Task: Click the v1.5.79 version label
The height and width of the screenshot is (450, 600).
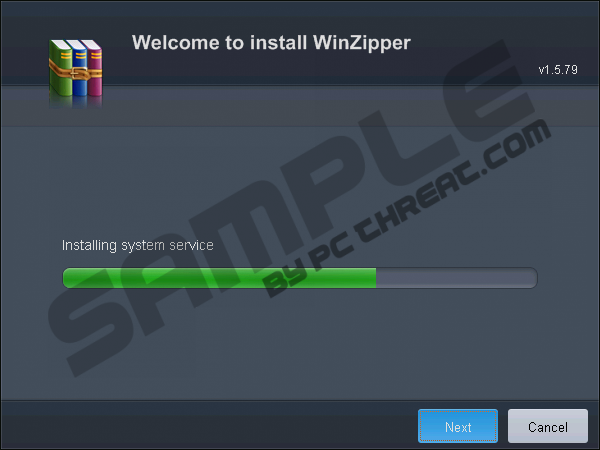Action: (558, 70)
